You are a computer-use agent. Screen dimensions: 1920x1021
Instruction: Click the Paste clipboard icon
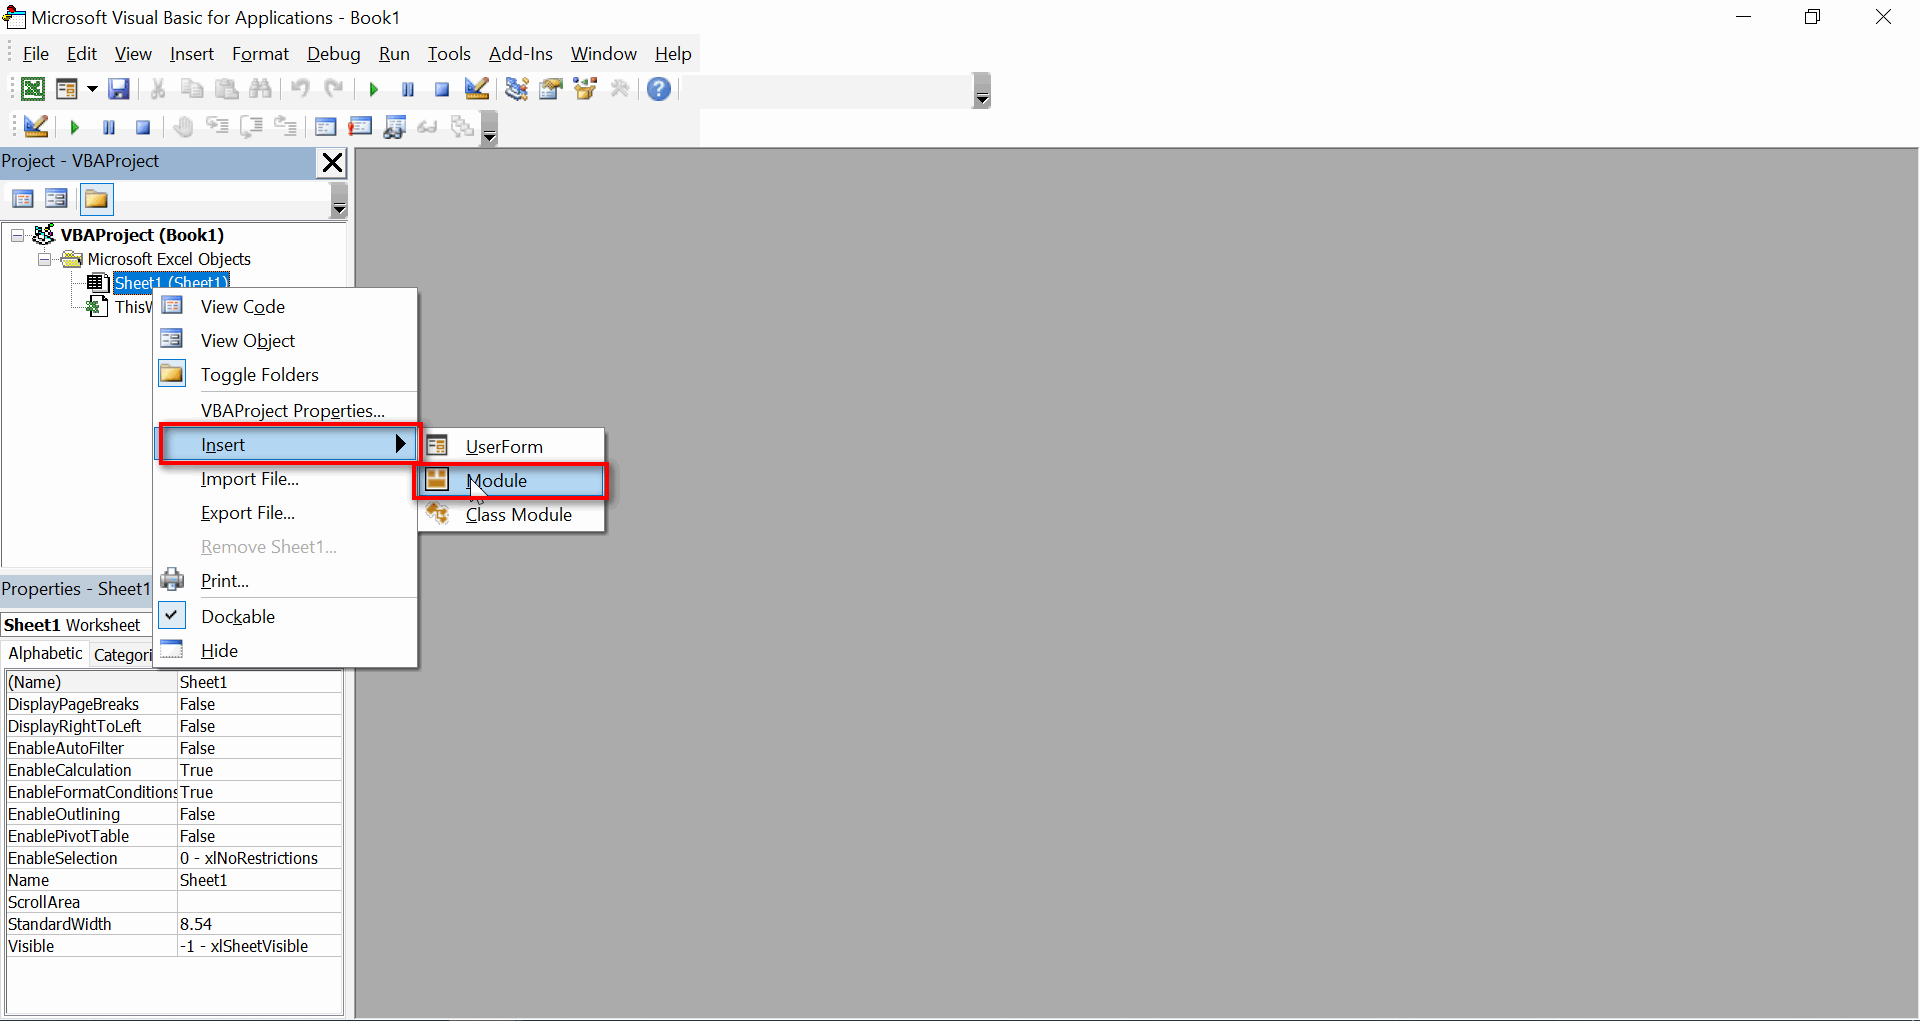pos(227,89)
